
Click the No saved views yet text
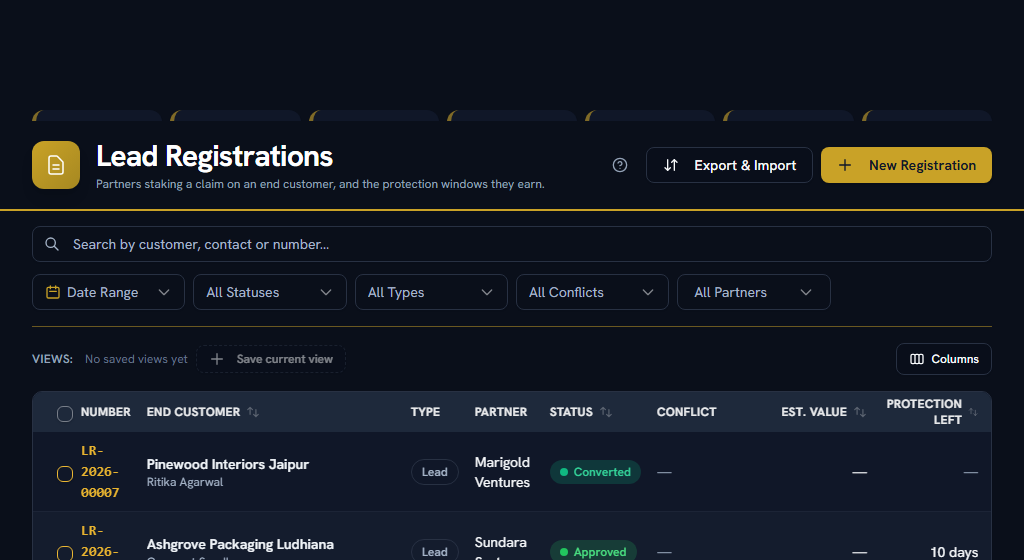[x=136, y=359]
